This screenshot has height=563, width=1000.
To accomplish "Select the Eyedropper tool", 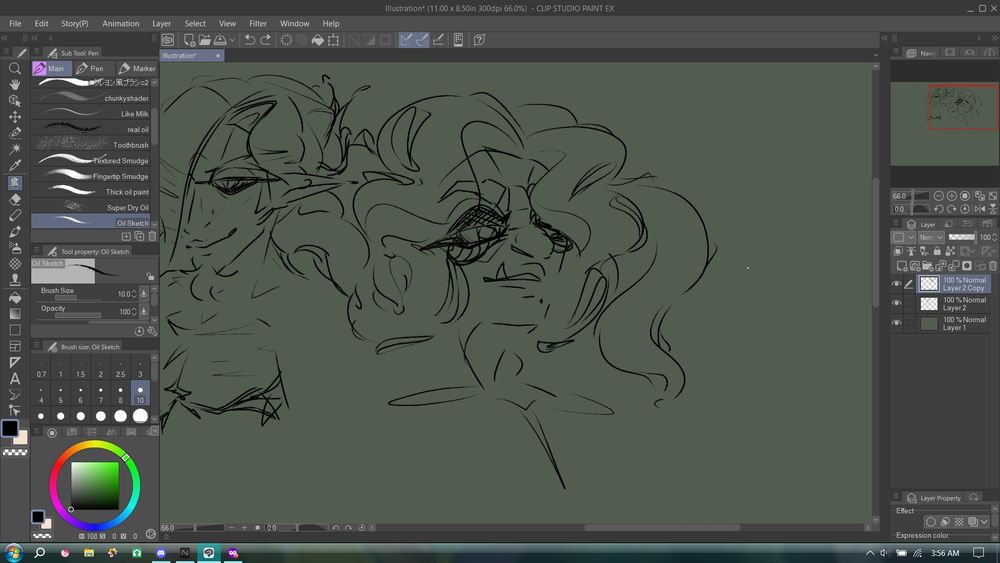I will click(15, 166).
